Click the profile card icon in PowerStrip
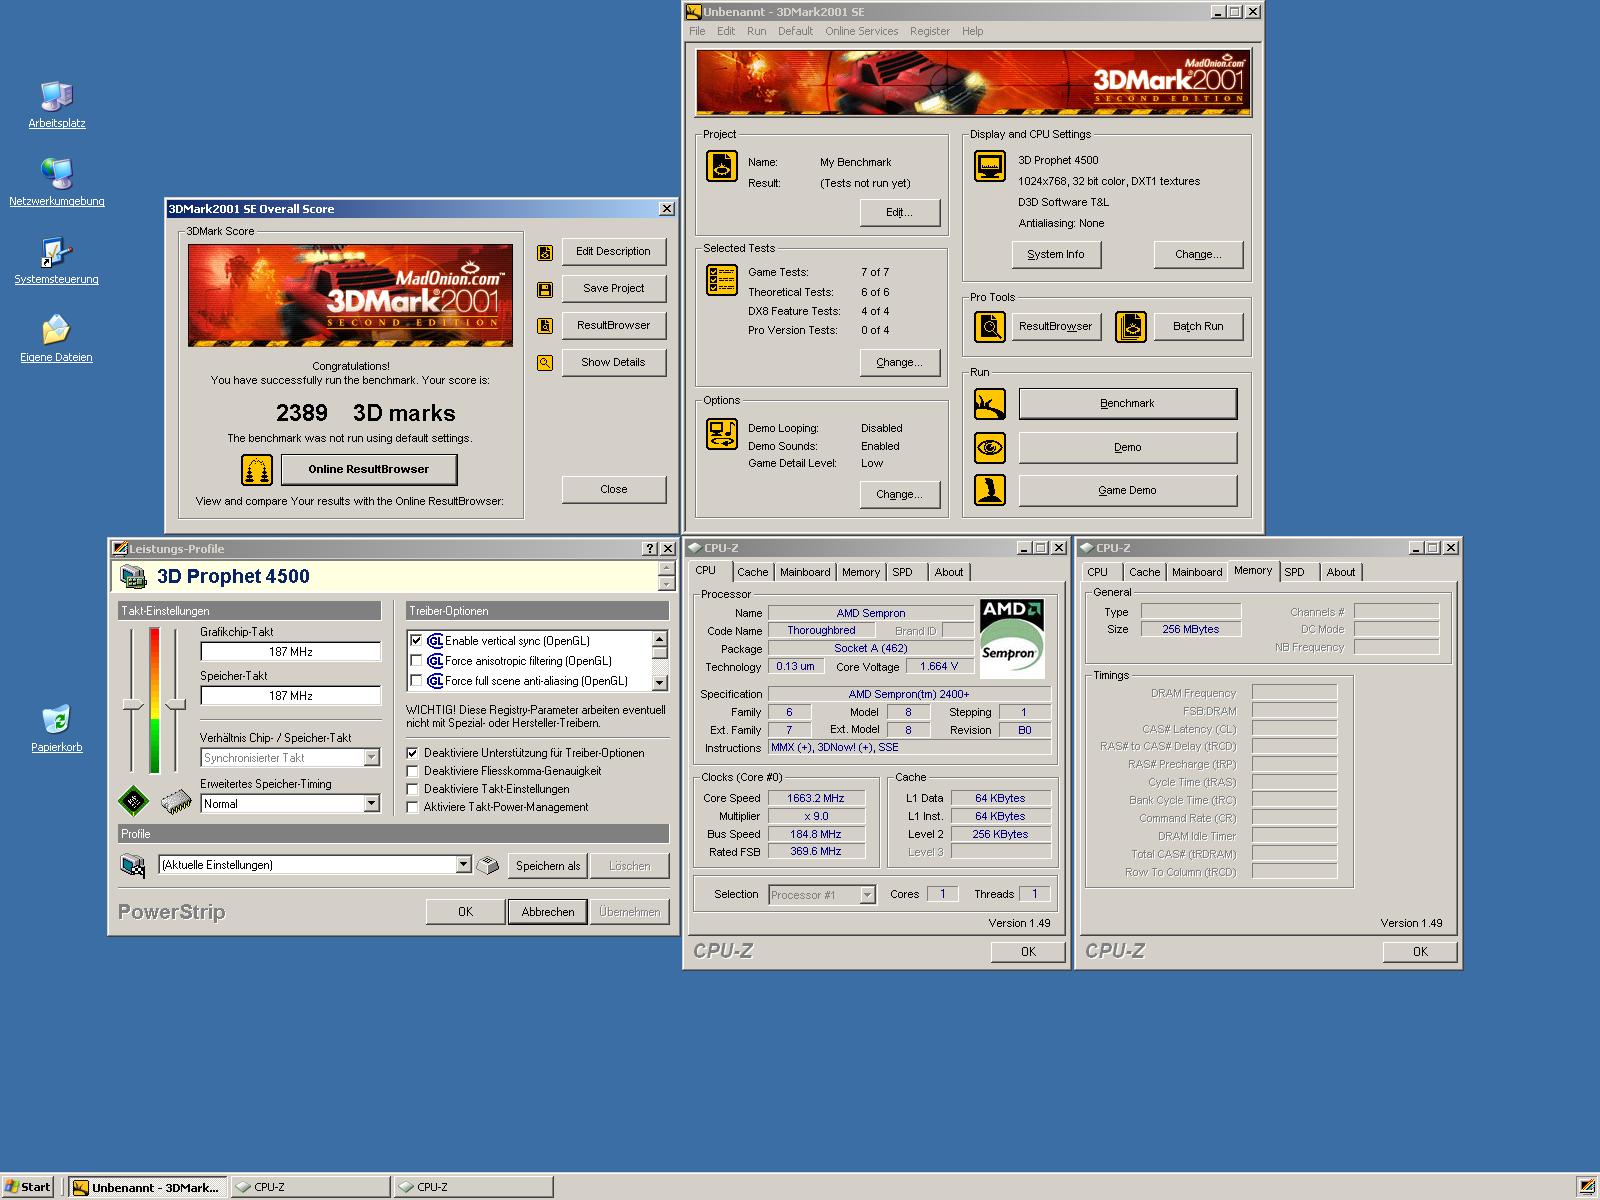 (x=132, y=865)
